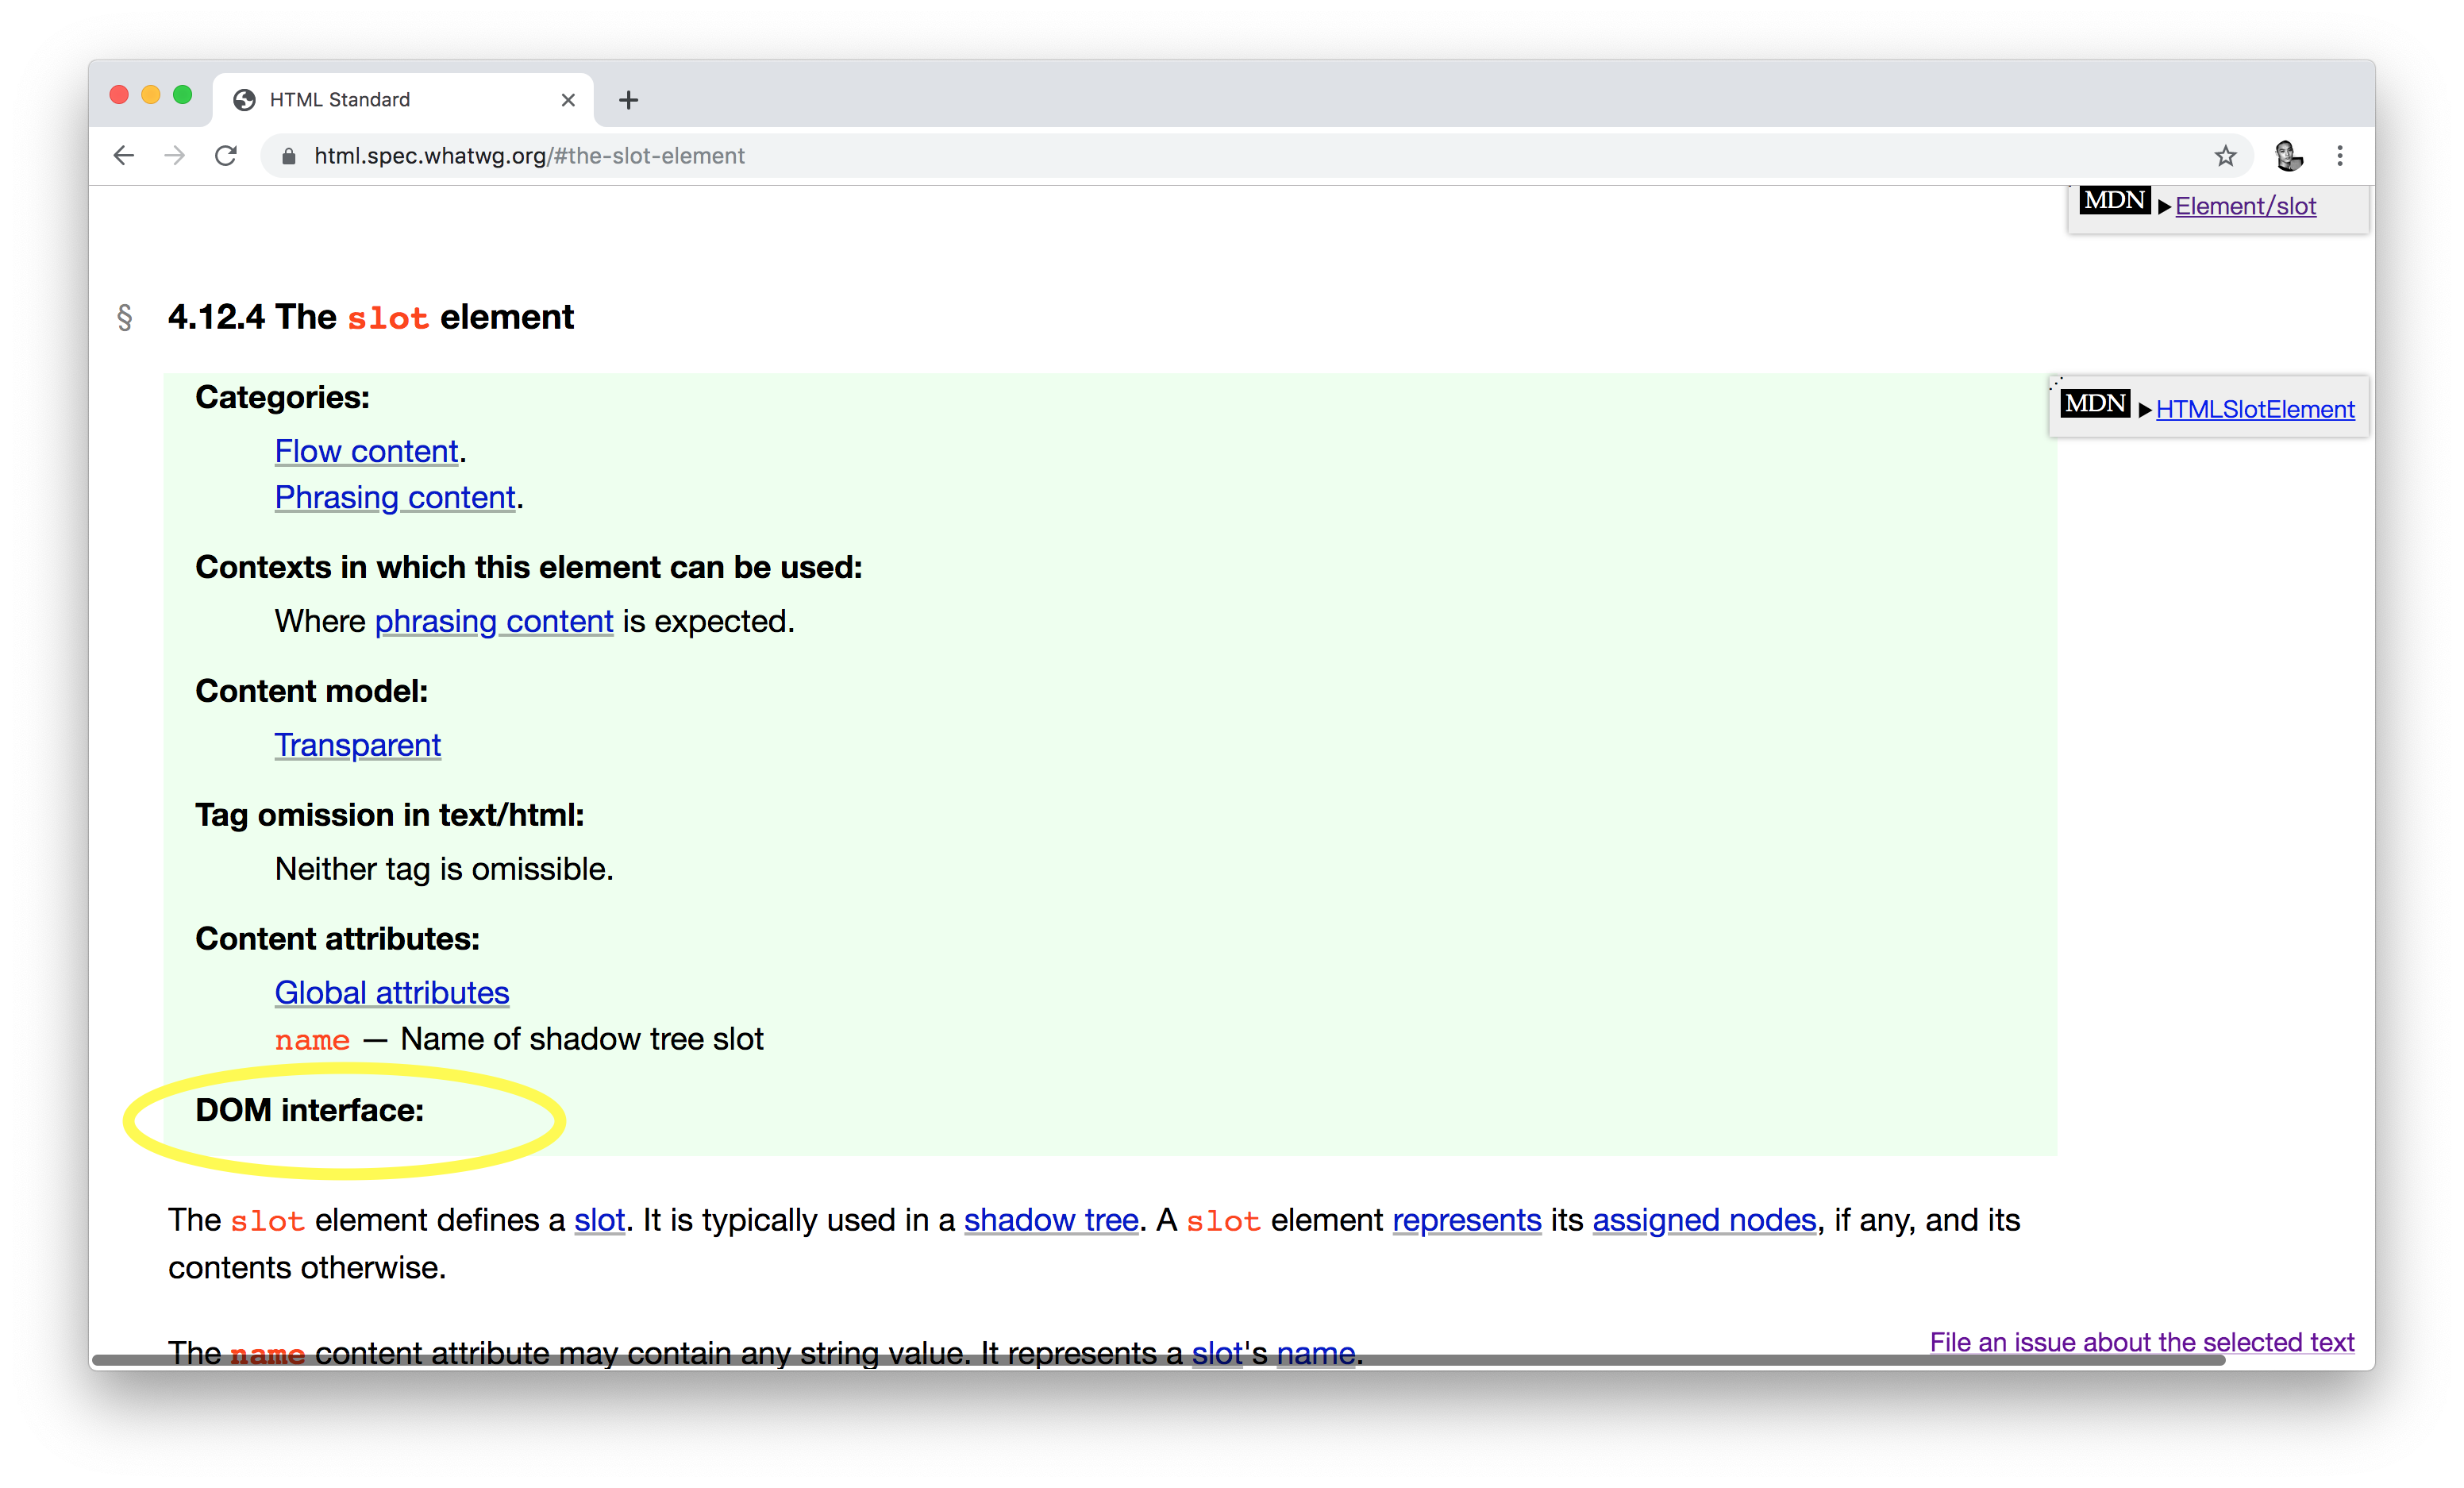
Task: Click the slot code in the heading
Action: pyautogui.click(x=388, y=318)
